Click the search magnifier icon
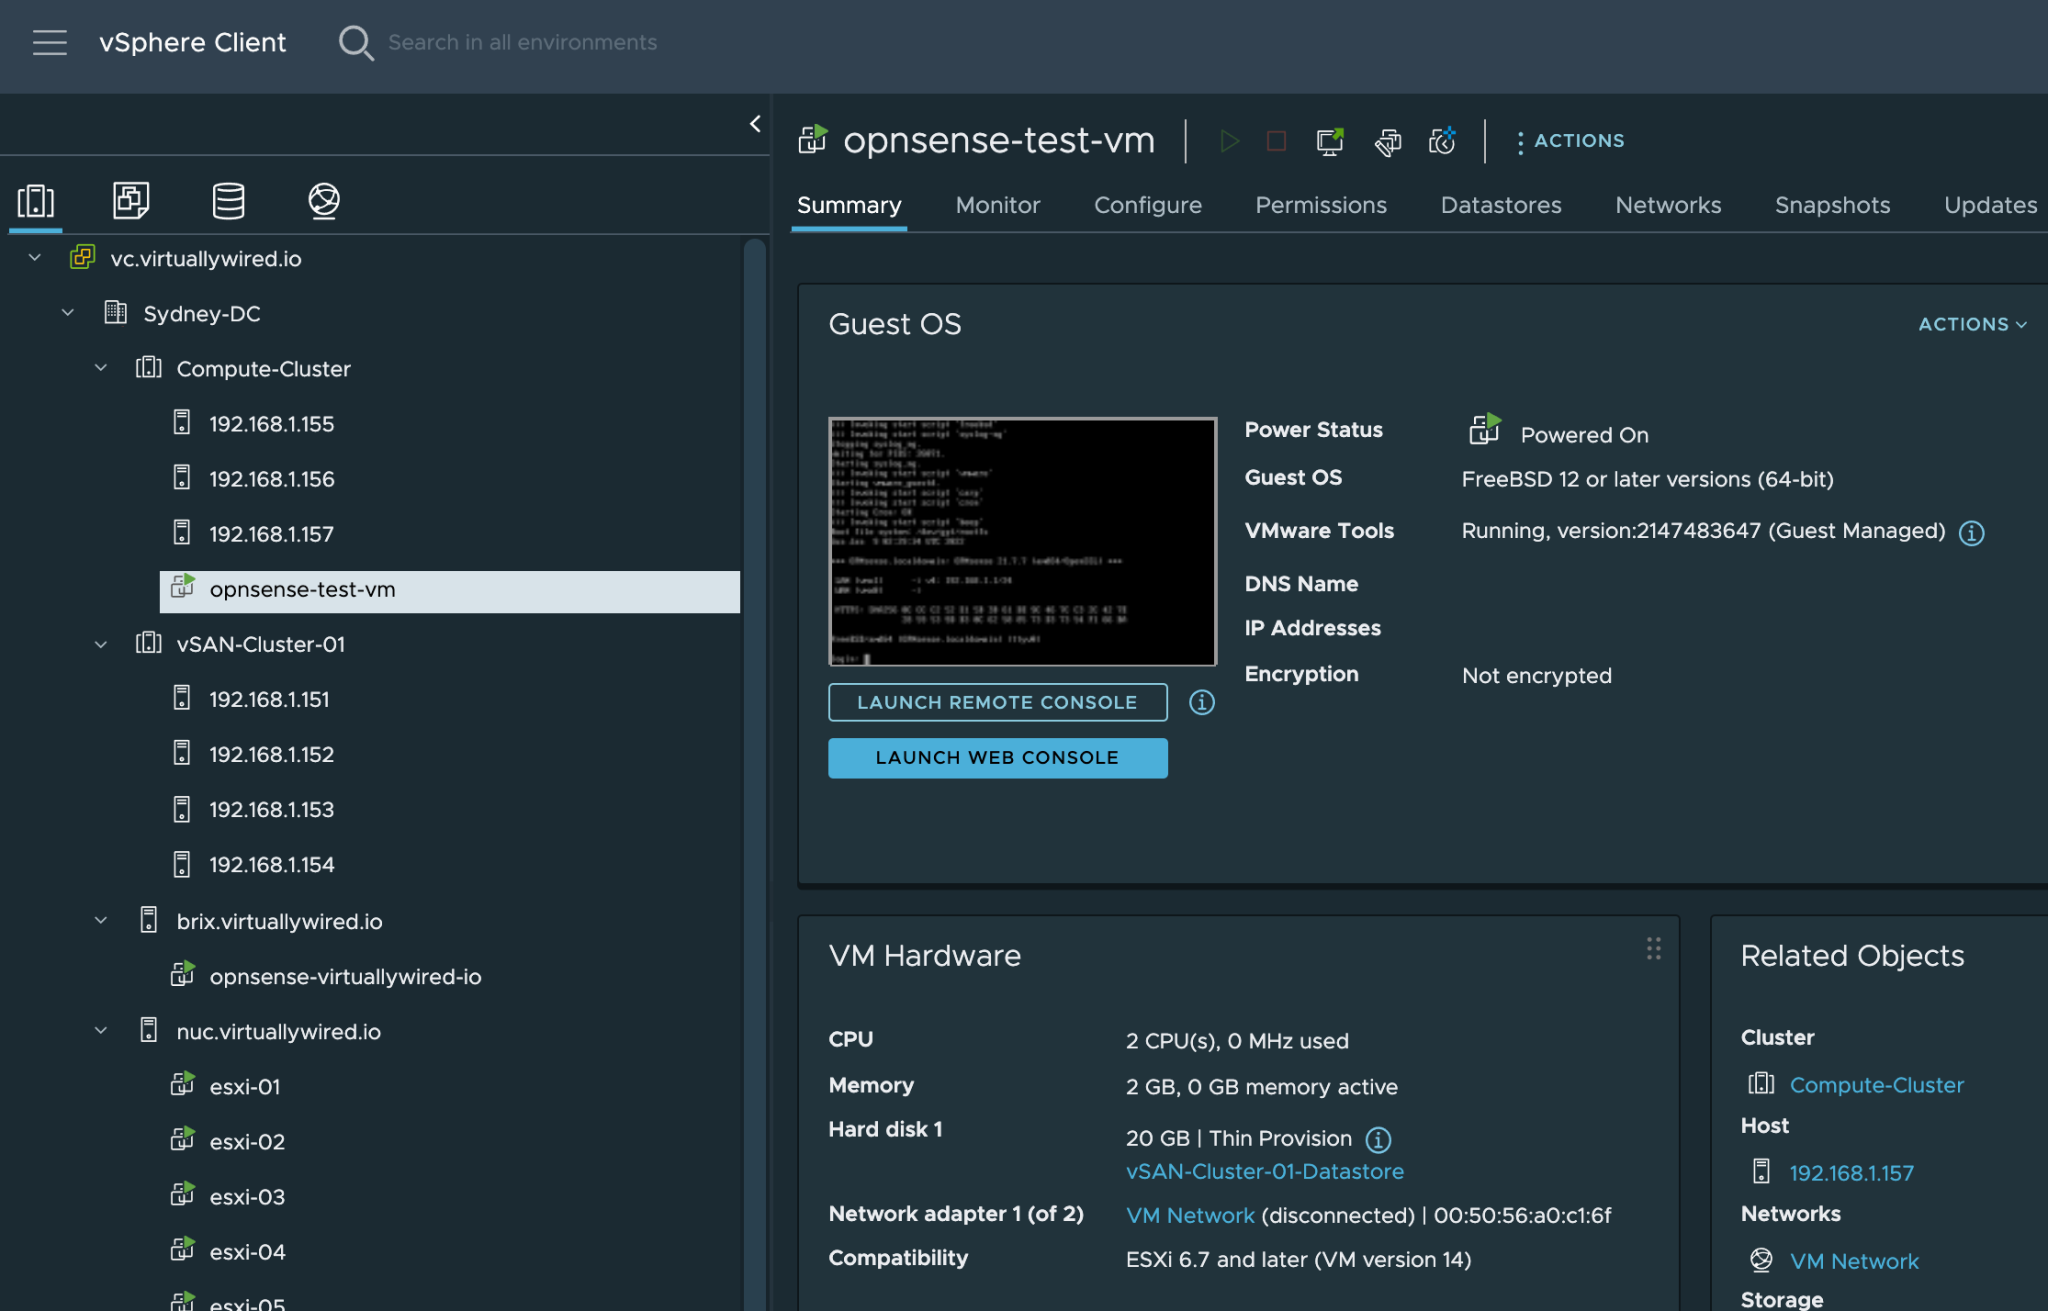Viewport: 2048px width, 1311px height. (355, 42)
